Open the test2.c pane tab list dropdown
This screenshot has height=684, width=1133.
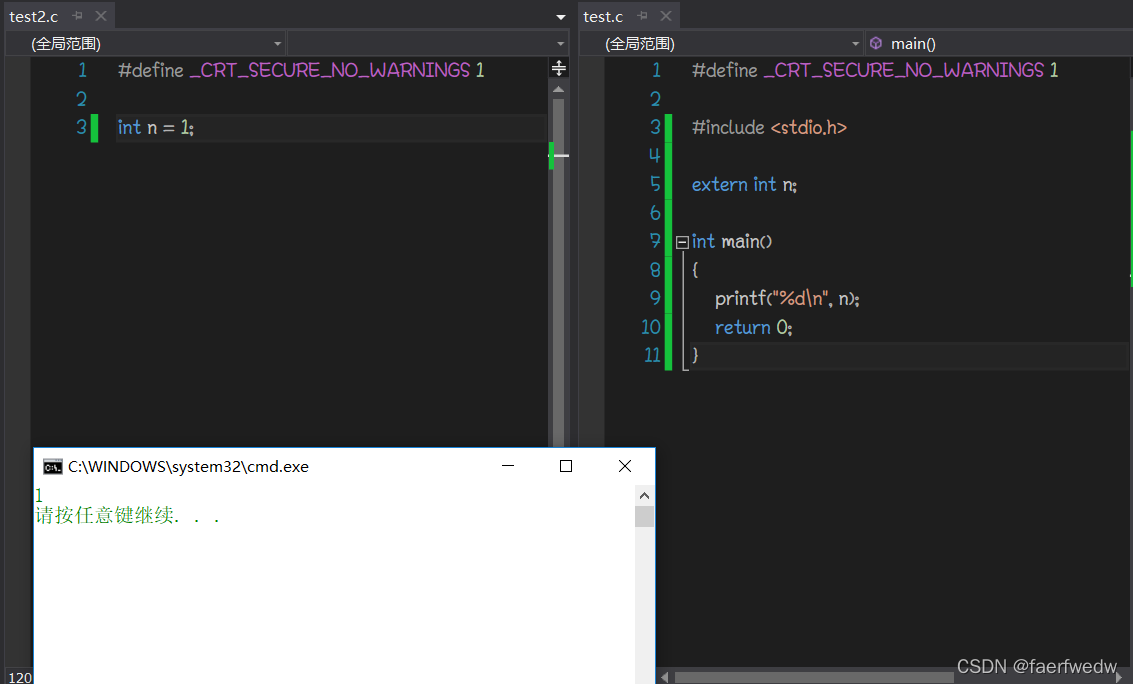(561, 17)
